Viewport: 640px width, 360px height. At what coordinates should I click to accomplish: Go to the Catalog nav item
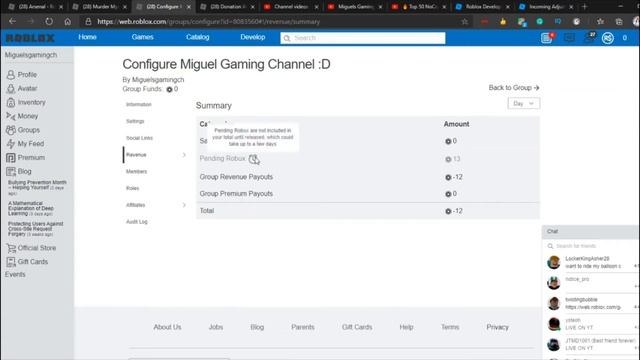[198, 37]
